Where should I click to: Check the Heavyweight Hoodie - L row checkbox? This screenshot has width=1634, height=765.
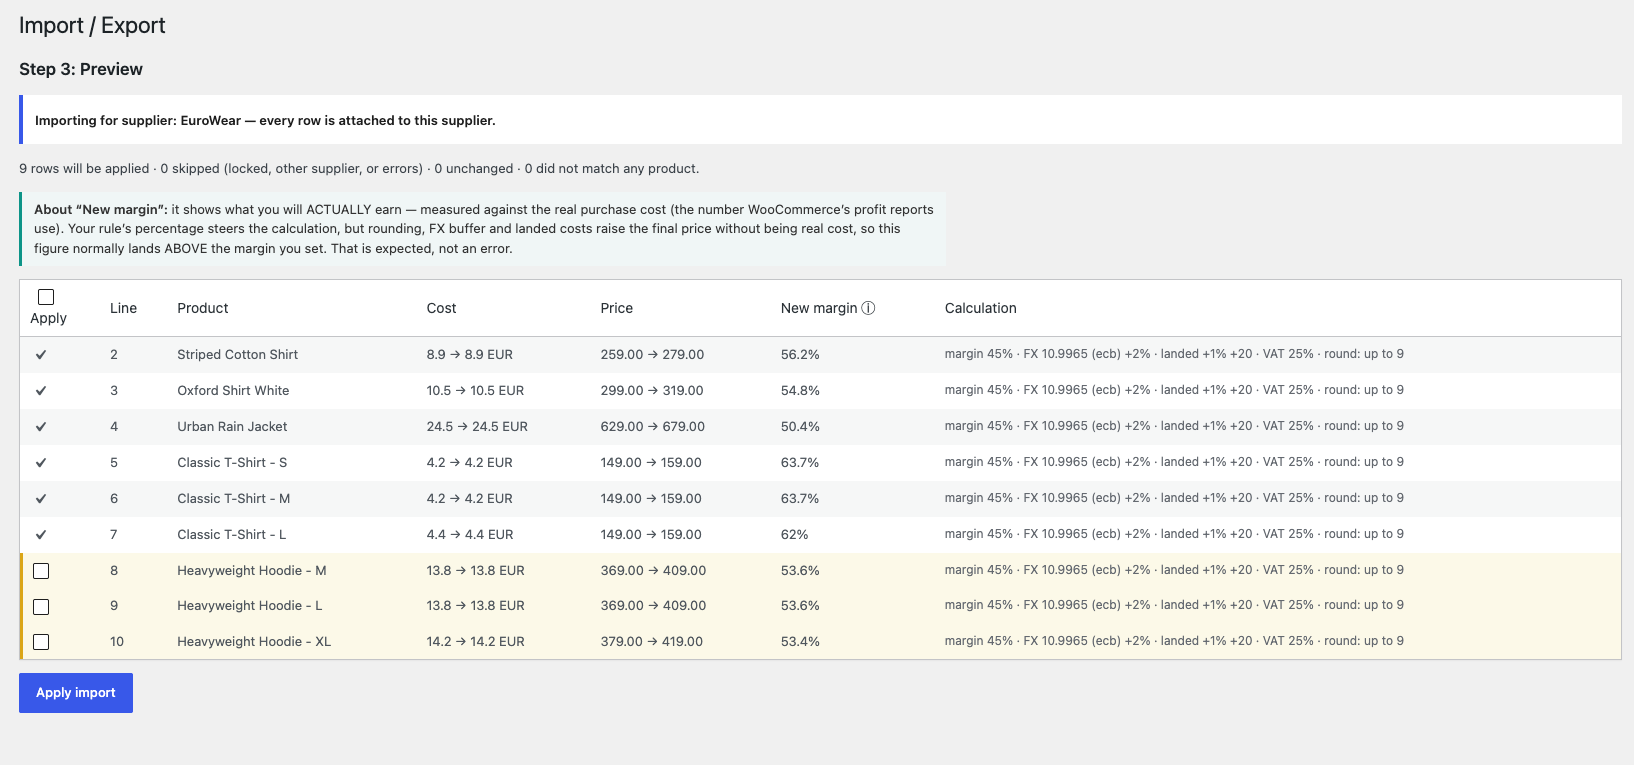tap(41, 607)
